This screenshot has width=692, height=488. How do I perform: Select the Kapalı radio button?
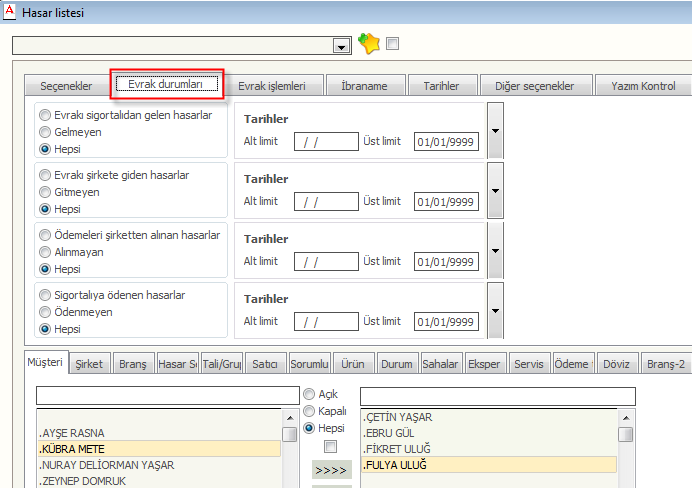(x=308, y=411)
